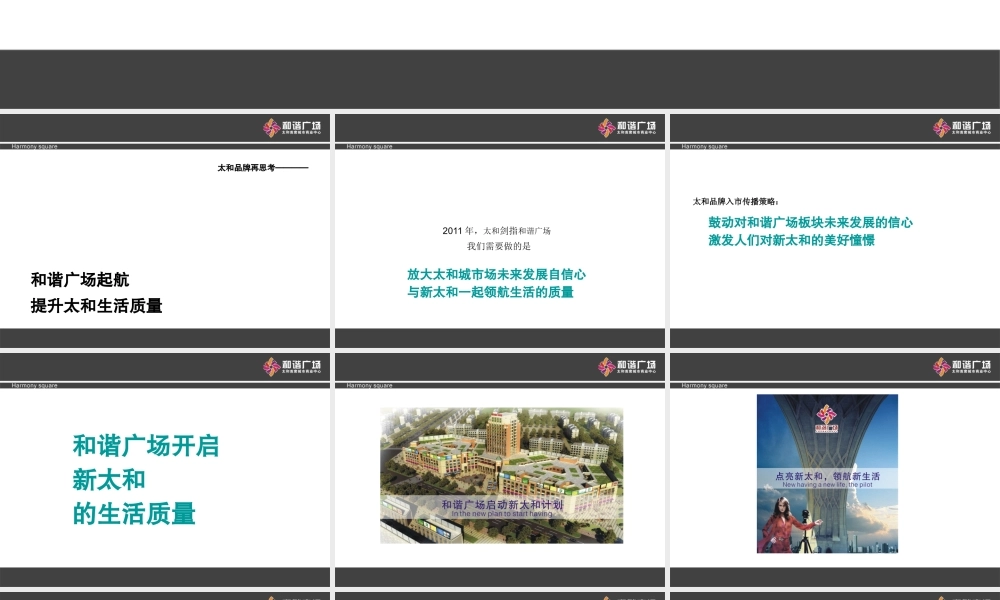Click the 和谐广场启动新太和计划 banner on building image
The height and width of the screenshot is (600, 1000).
pyautogui.click(x=501, y=505)
